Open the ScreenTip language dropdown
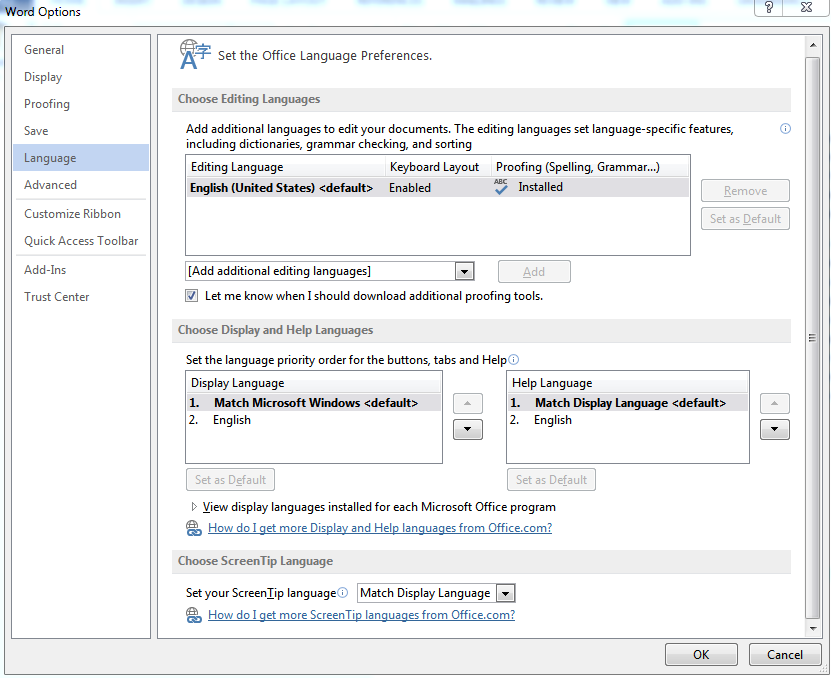 pos(506,593)
